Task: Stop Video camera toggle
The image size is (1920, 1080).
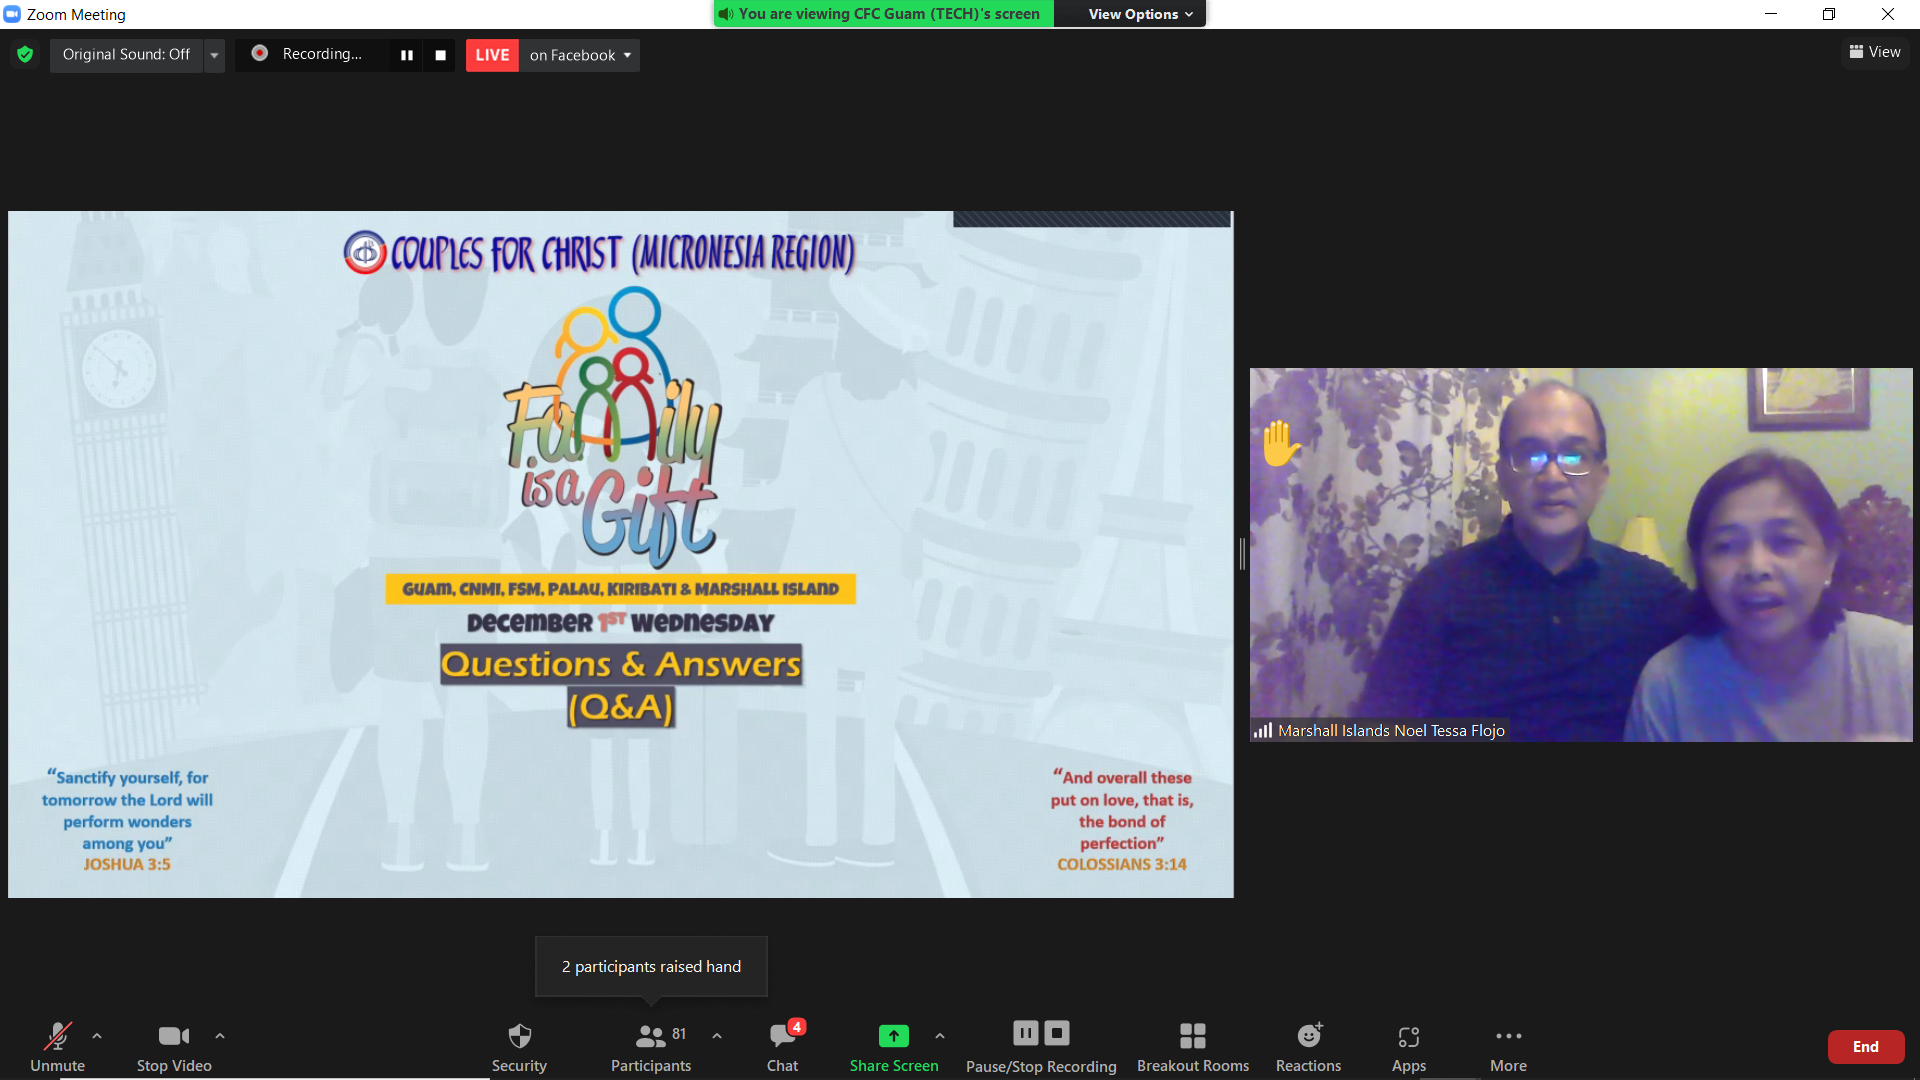Action: pos(174,1046)
